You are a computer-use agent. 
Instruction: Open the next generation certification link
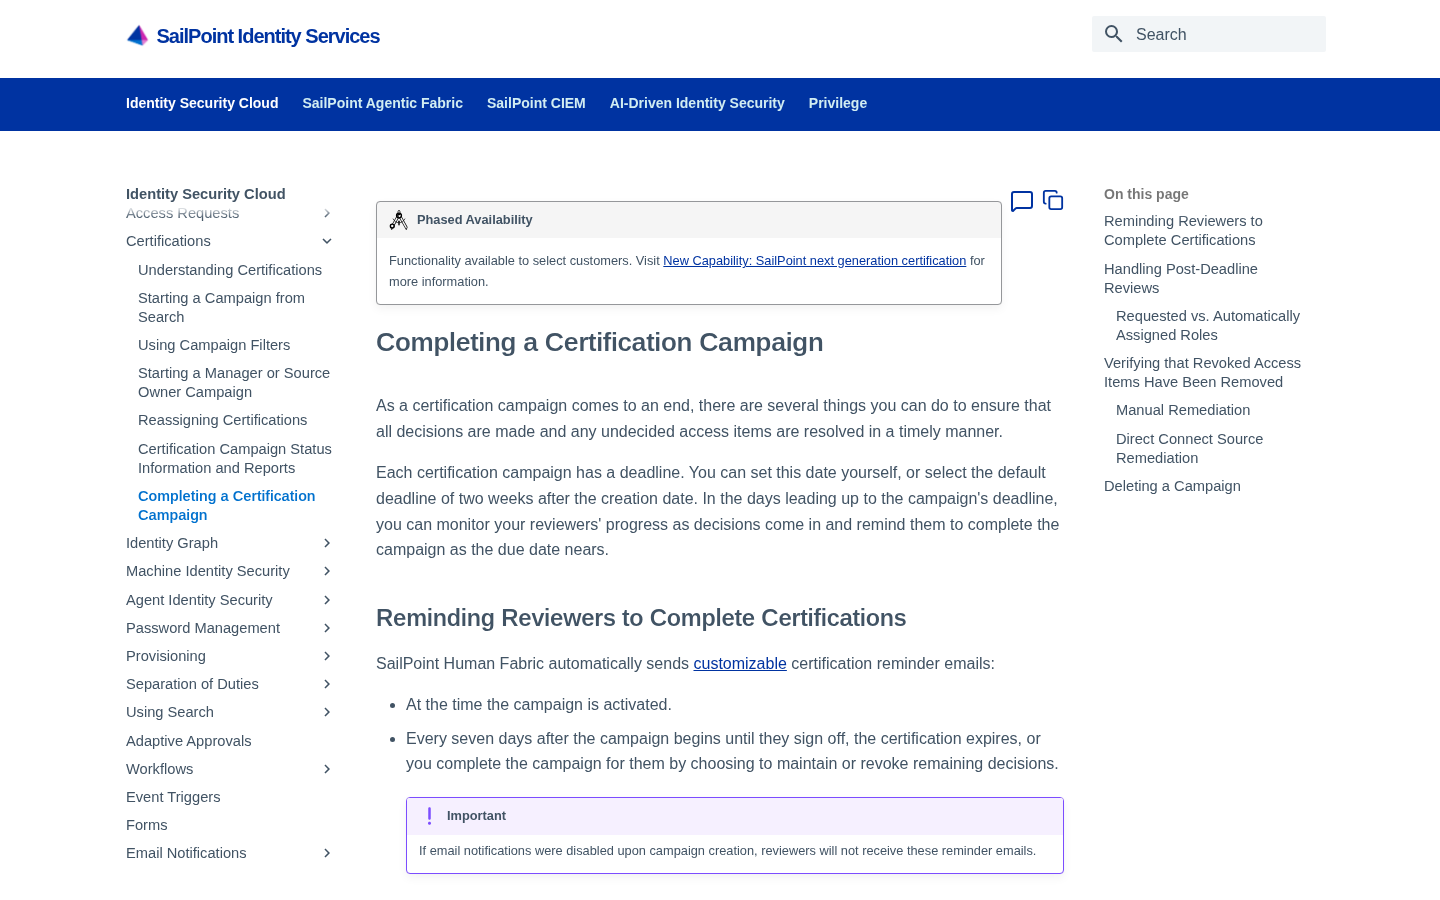pos(814,261)
